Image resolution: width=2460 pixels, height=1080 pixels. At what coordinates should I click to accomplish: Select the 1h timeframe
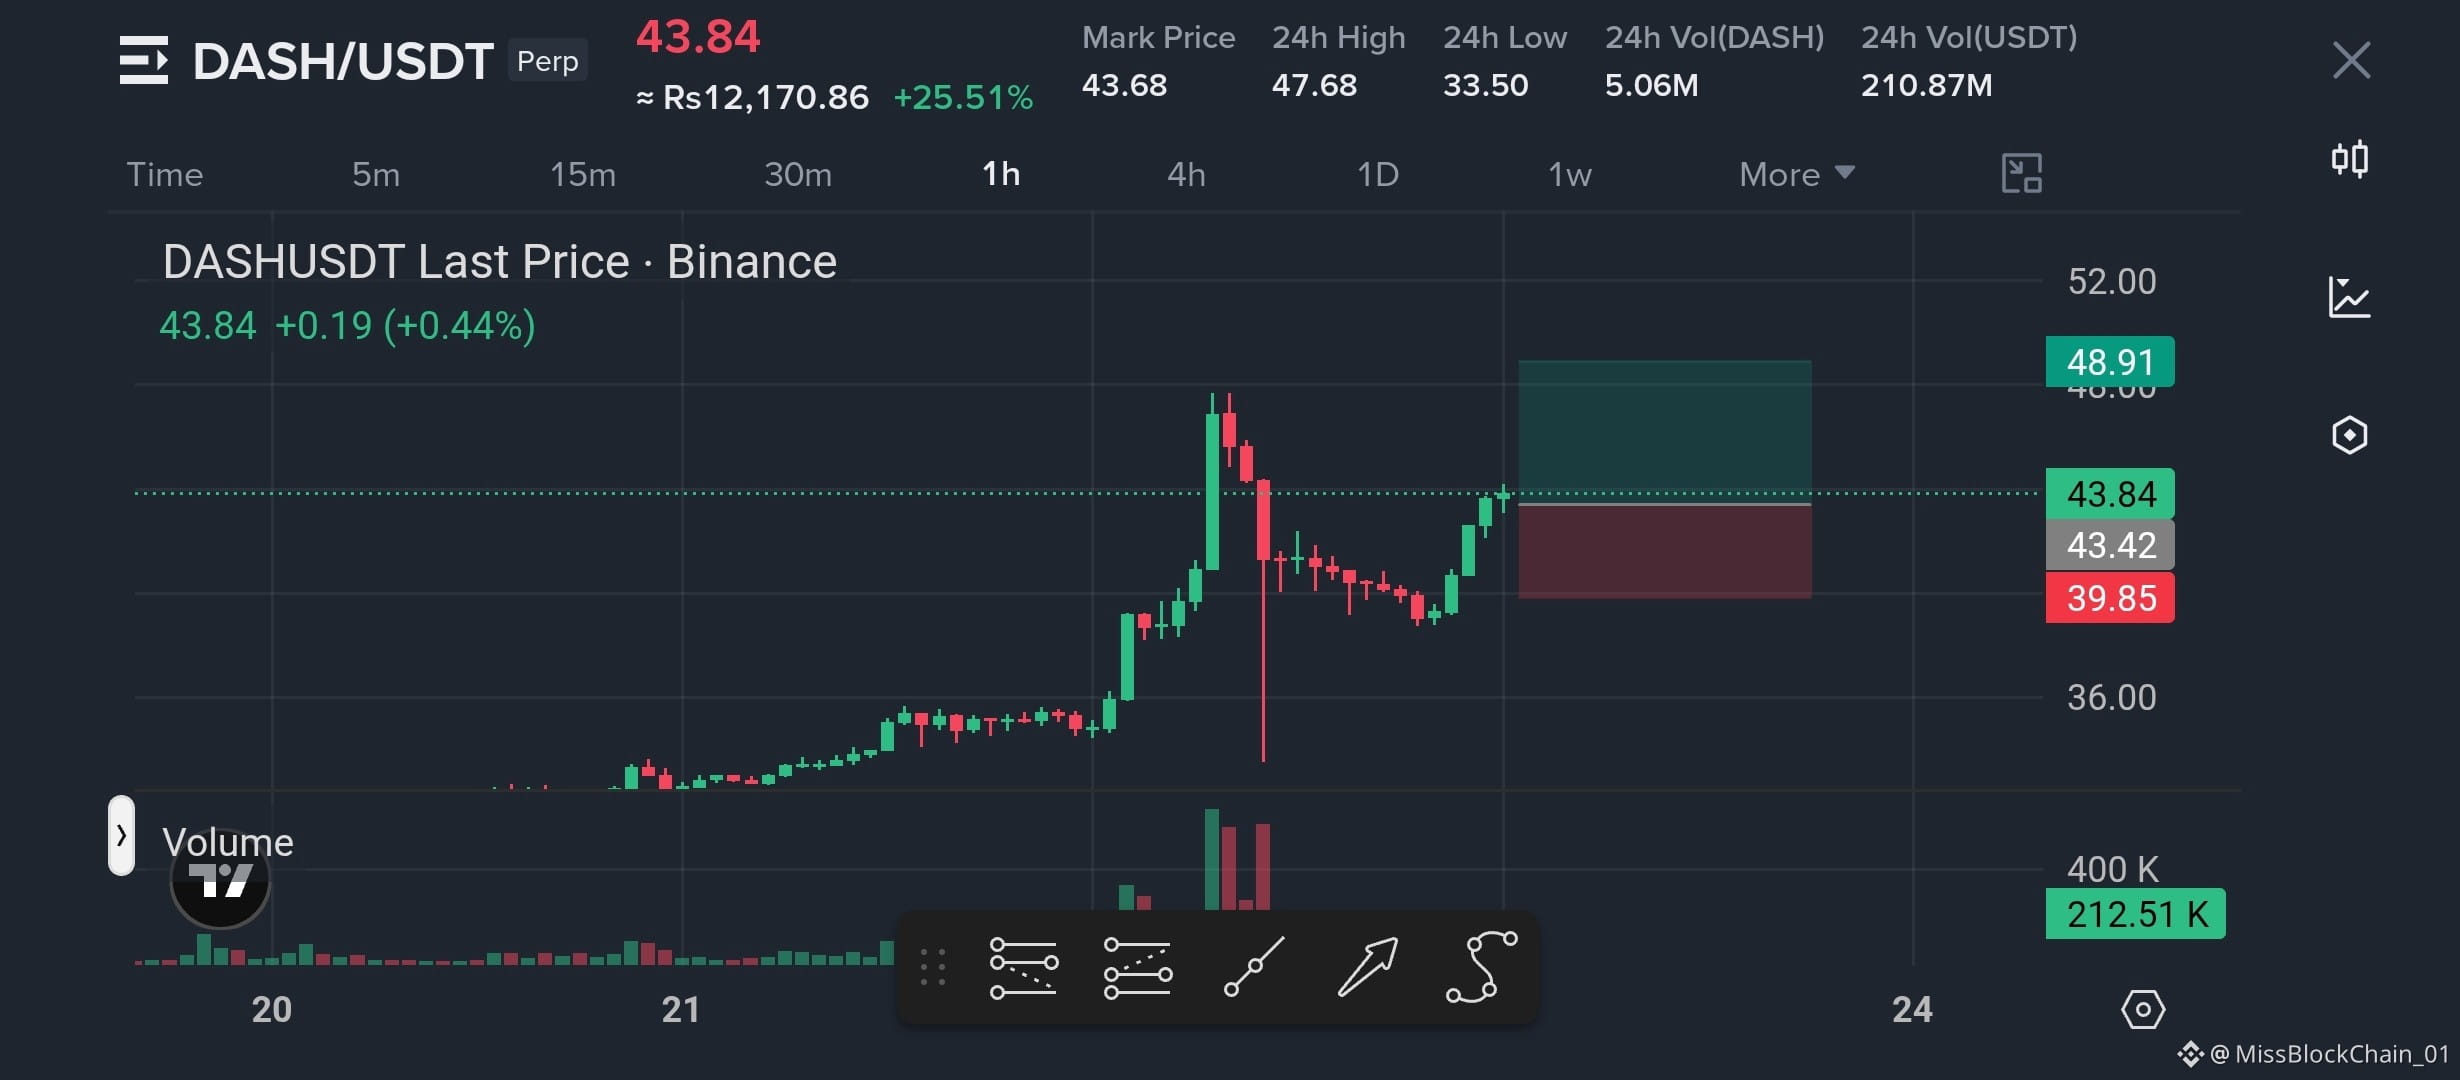[1001, 174]
